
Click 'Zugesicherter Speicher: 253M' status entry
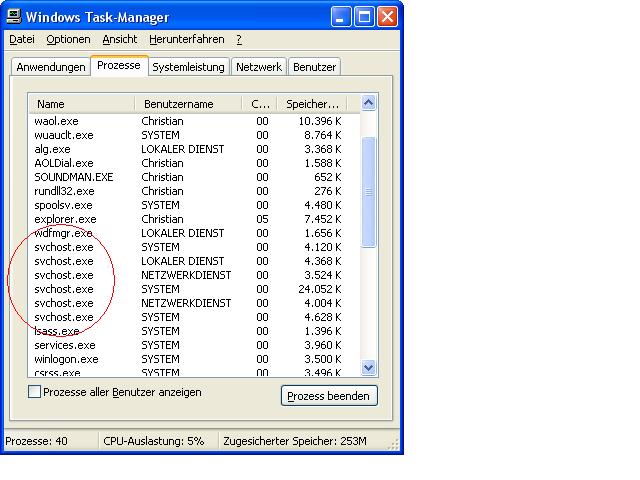point(295,441)
